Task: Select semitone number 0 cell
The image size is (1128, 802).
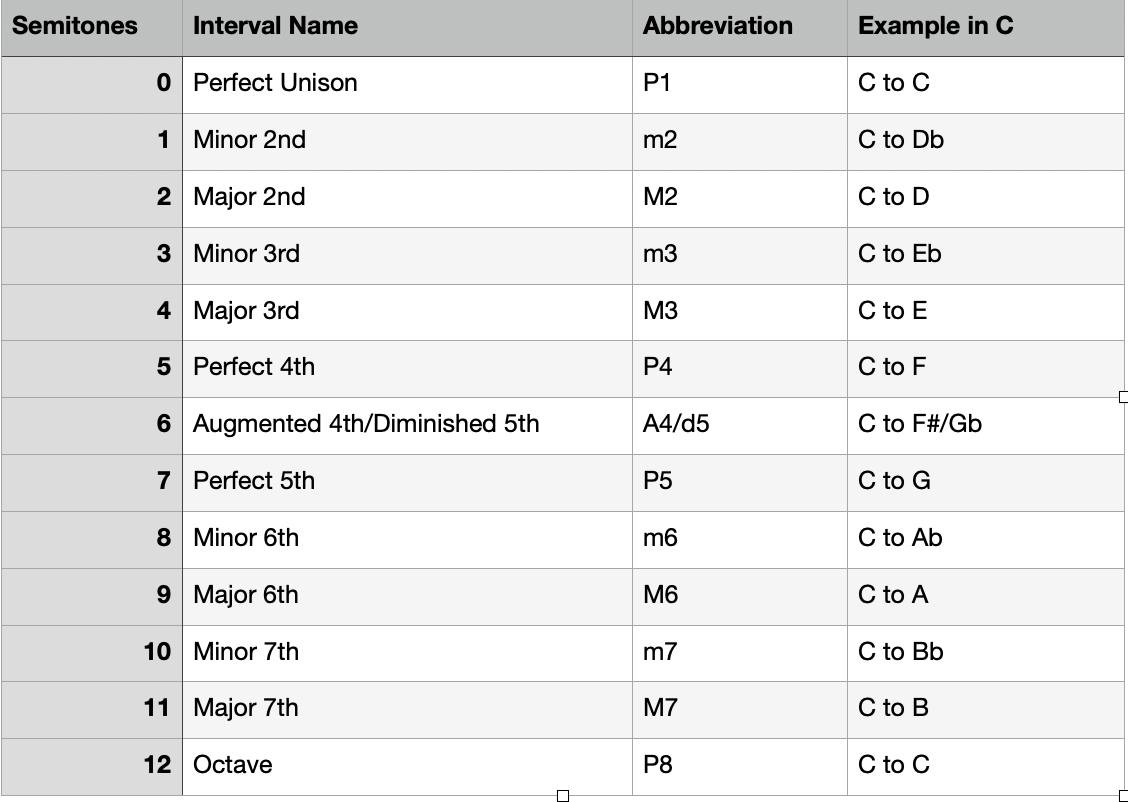Action: pos(91,84)
